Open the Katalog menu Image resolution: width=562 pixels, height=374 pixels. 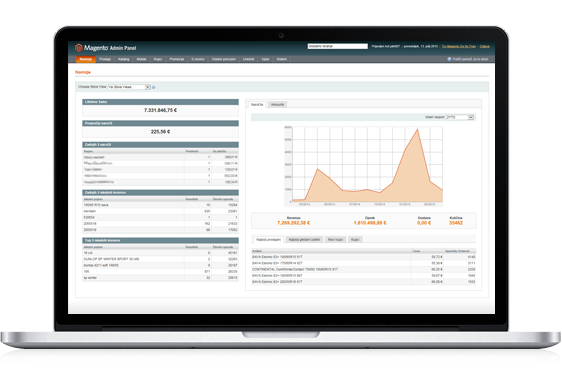pyautogui.click(x=124, y=59)
